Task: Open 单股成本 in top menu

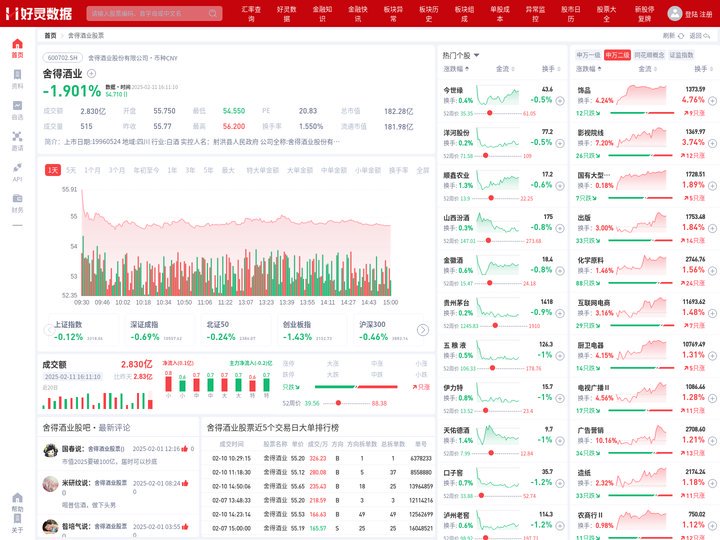Action: coord(500,14)
